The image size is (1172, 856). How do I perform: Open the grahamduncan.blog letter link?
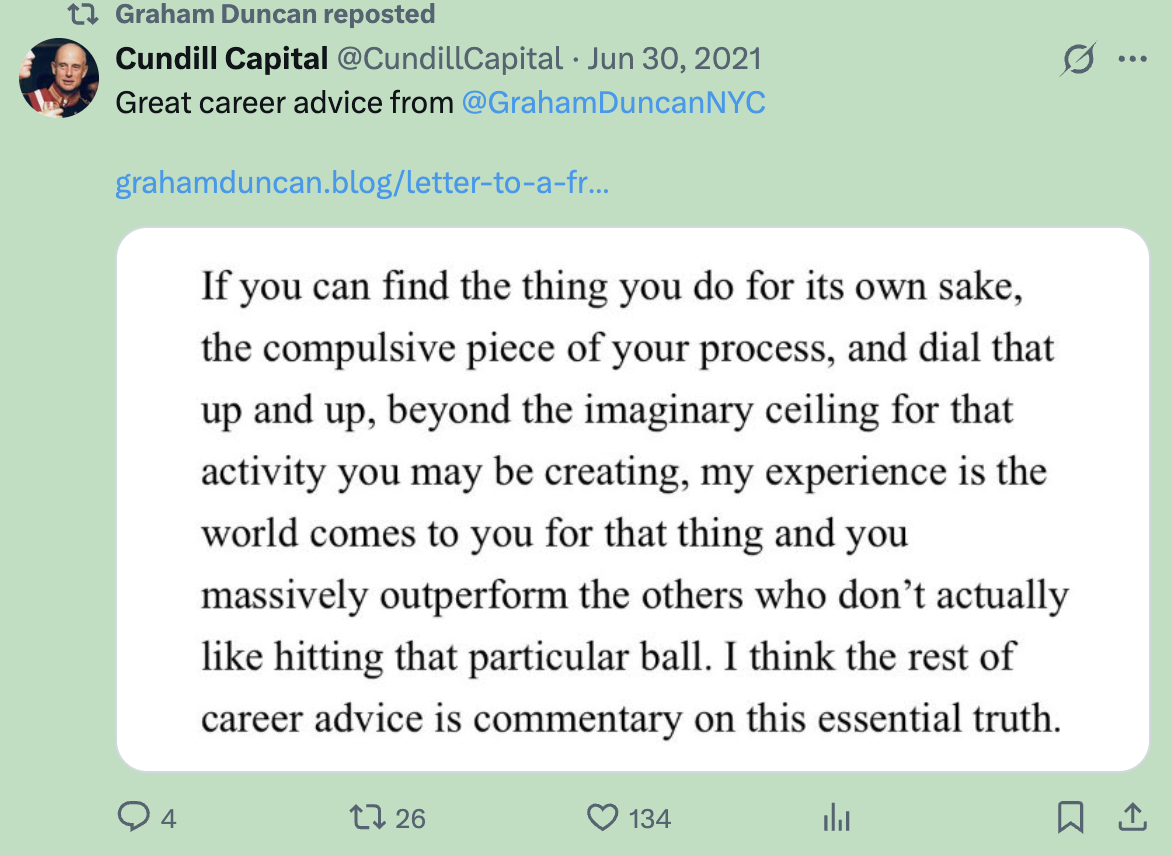362,184
